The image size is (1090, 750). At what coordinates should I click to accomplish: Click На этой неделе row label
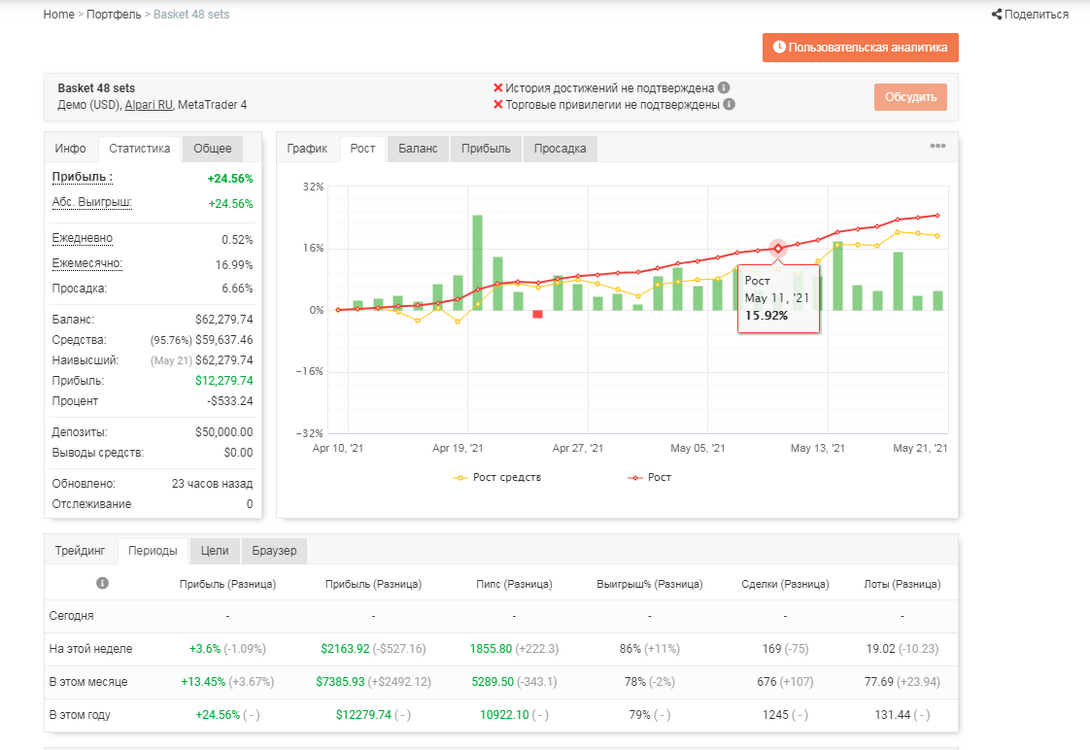pyautogui.click(x=90, y=649)
